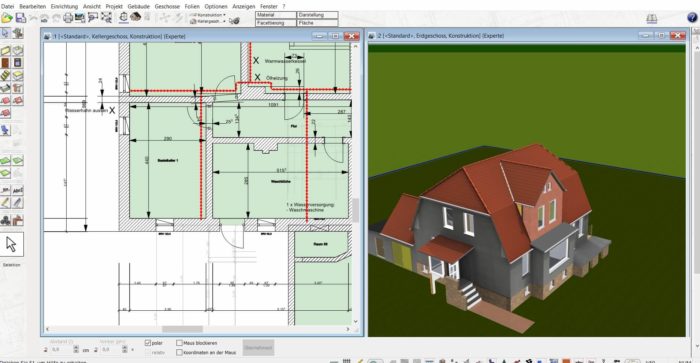Select the dimension measurement tool icon
The height and width of the screenshot is (363, 700).
(x=5, y=191)
